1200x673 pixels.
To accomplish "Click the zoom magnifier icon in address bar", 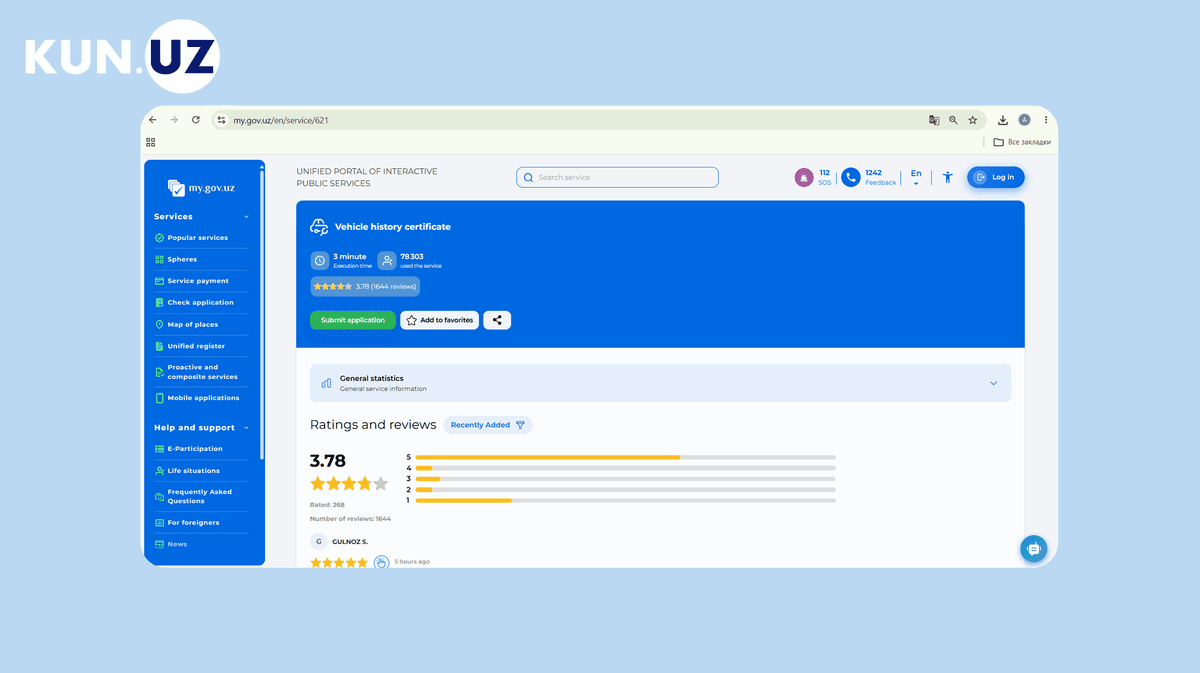I will pyautogui.click(x=953, y=120).
